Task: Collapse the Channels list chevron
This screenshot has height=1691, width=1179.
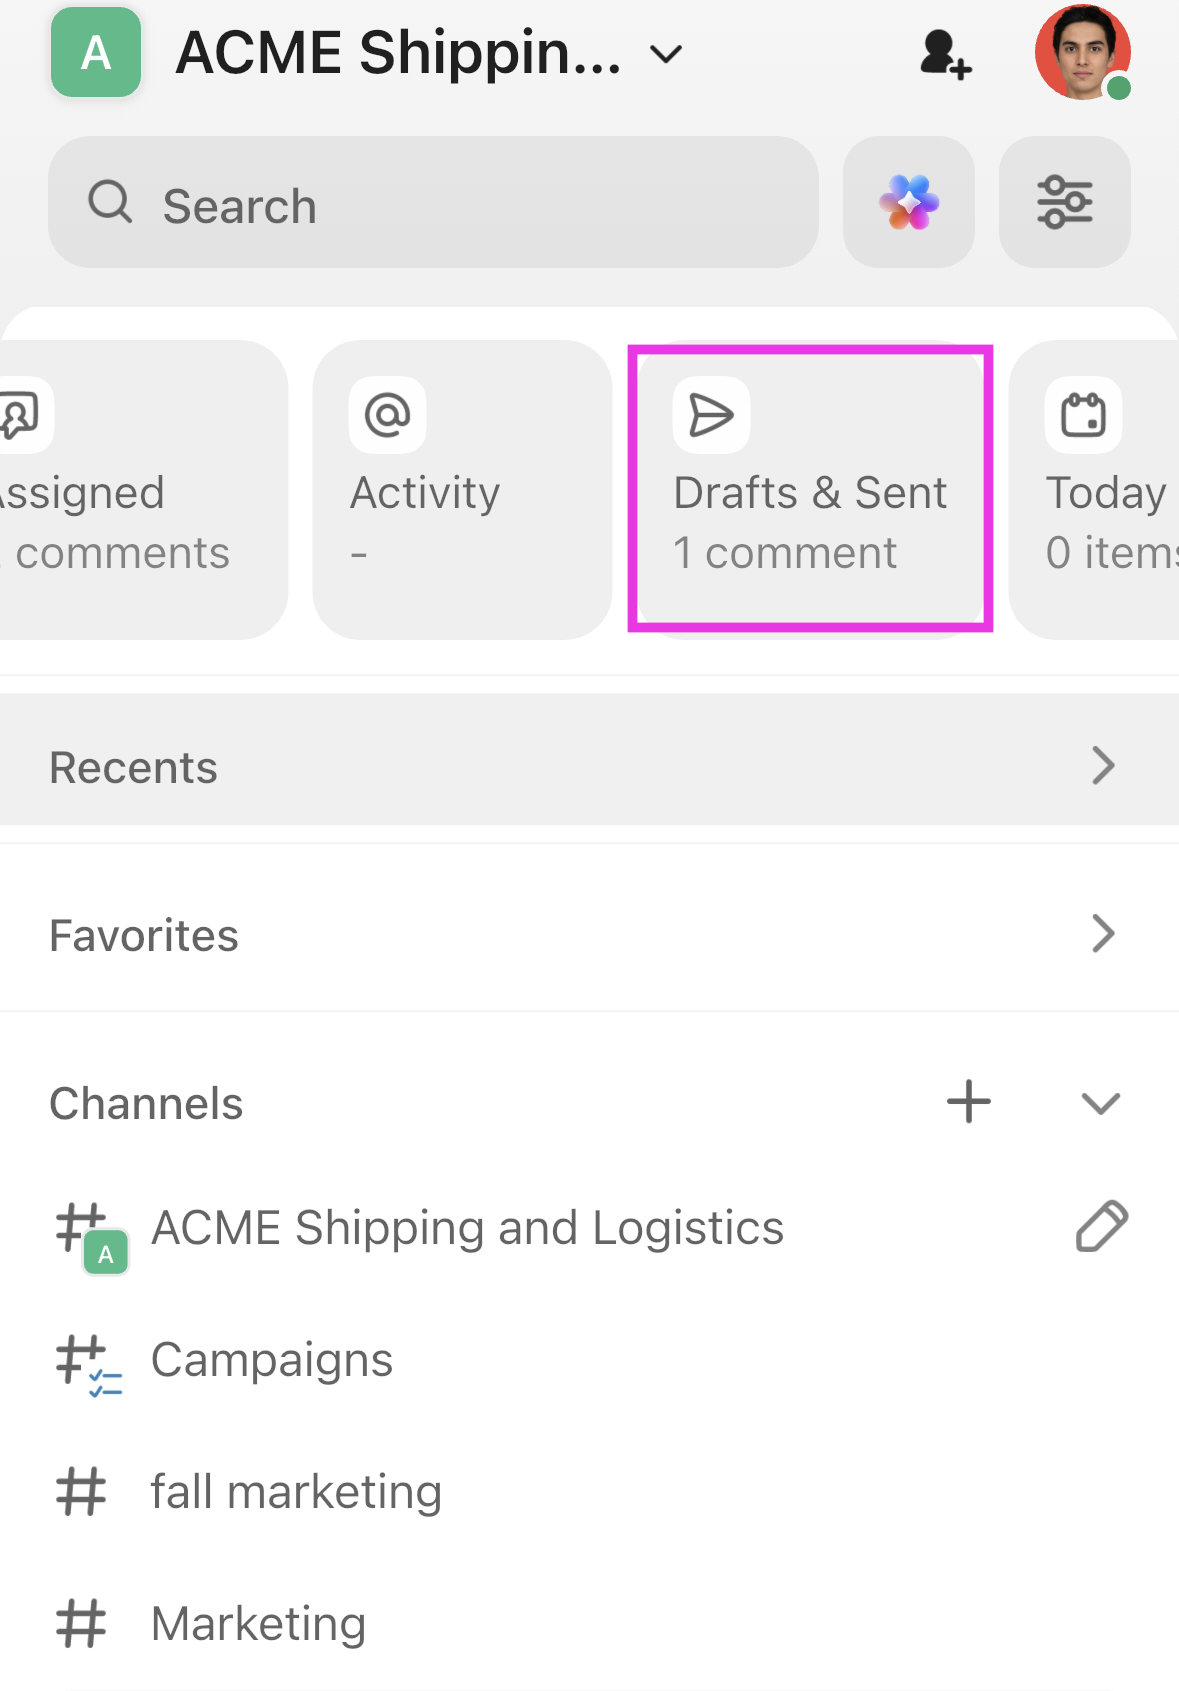Action: pyautogui.click(x=1100, y=1103)
